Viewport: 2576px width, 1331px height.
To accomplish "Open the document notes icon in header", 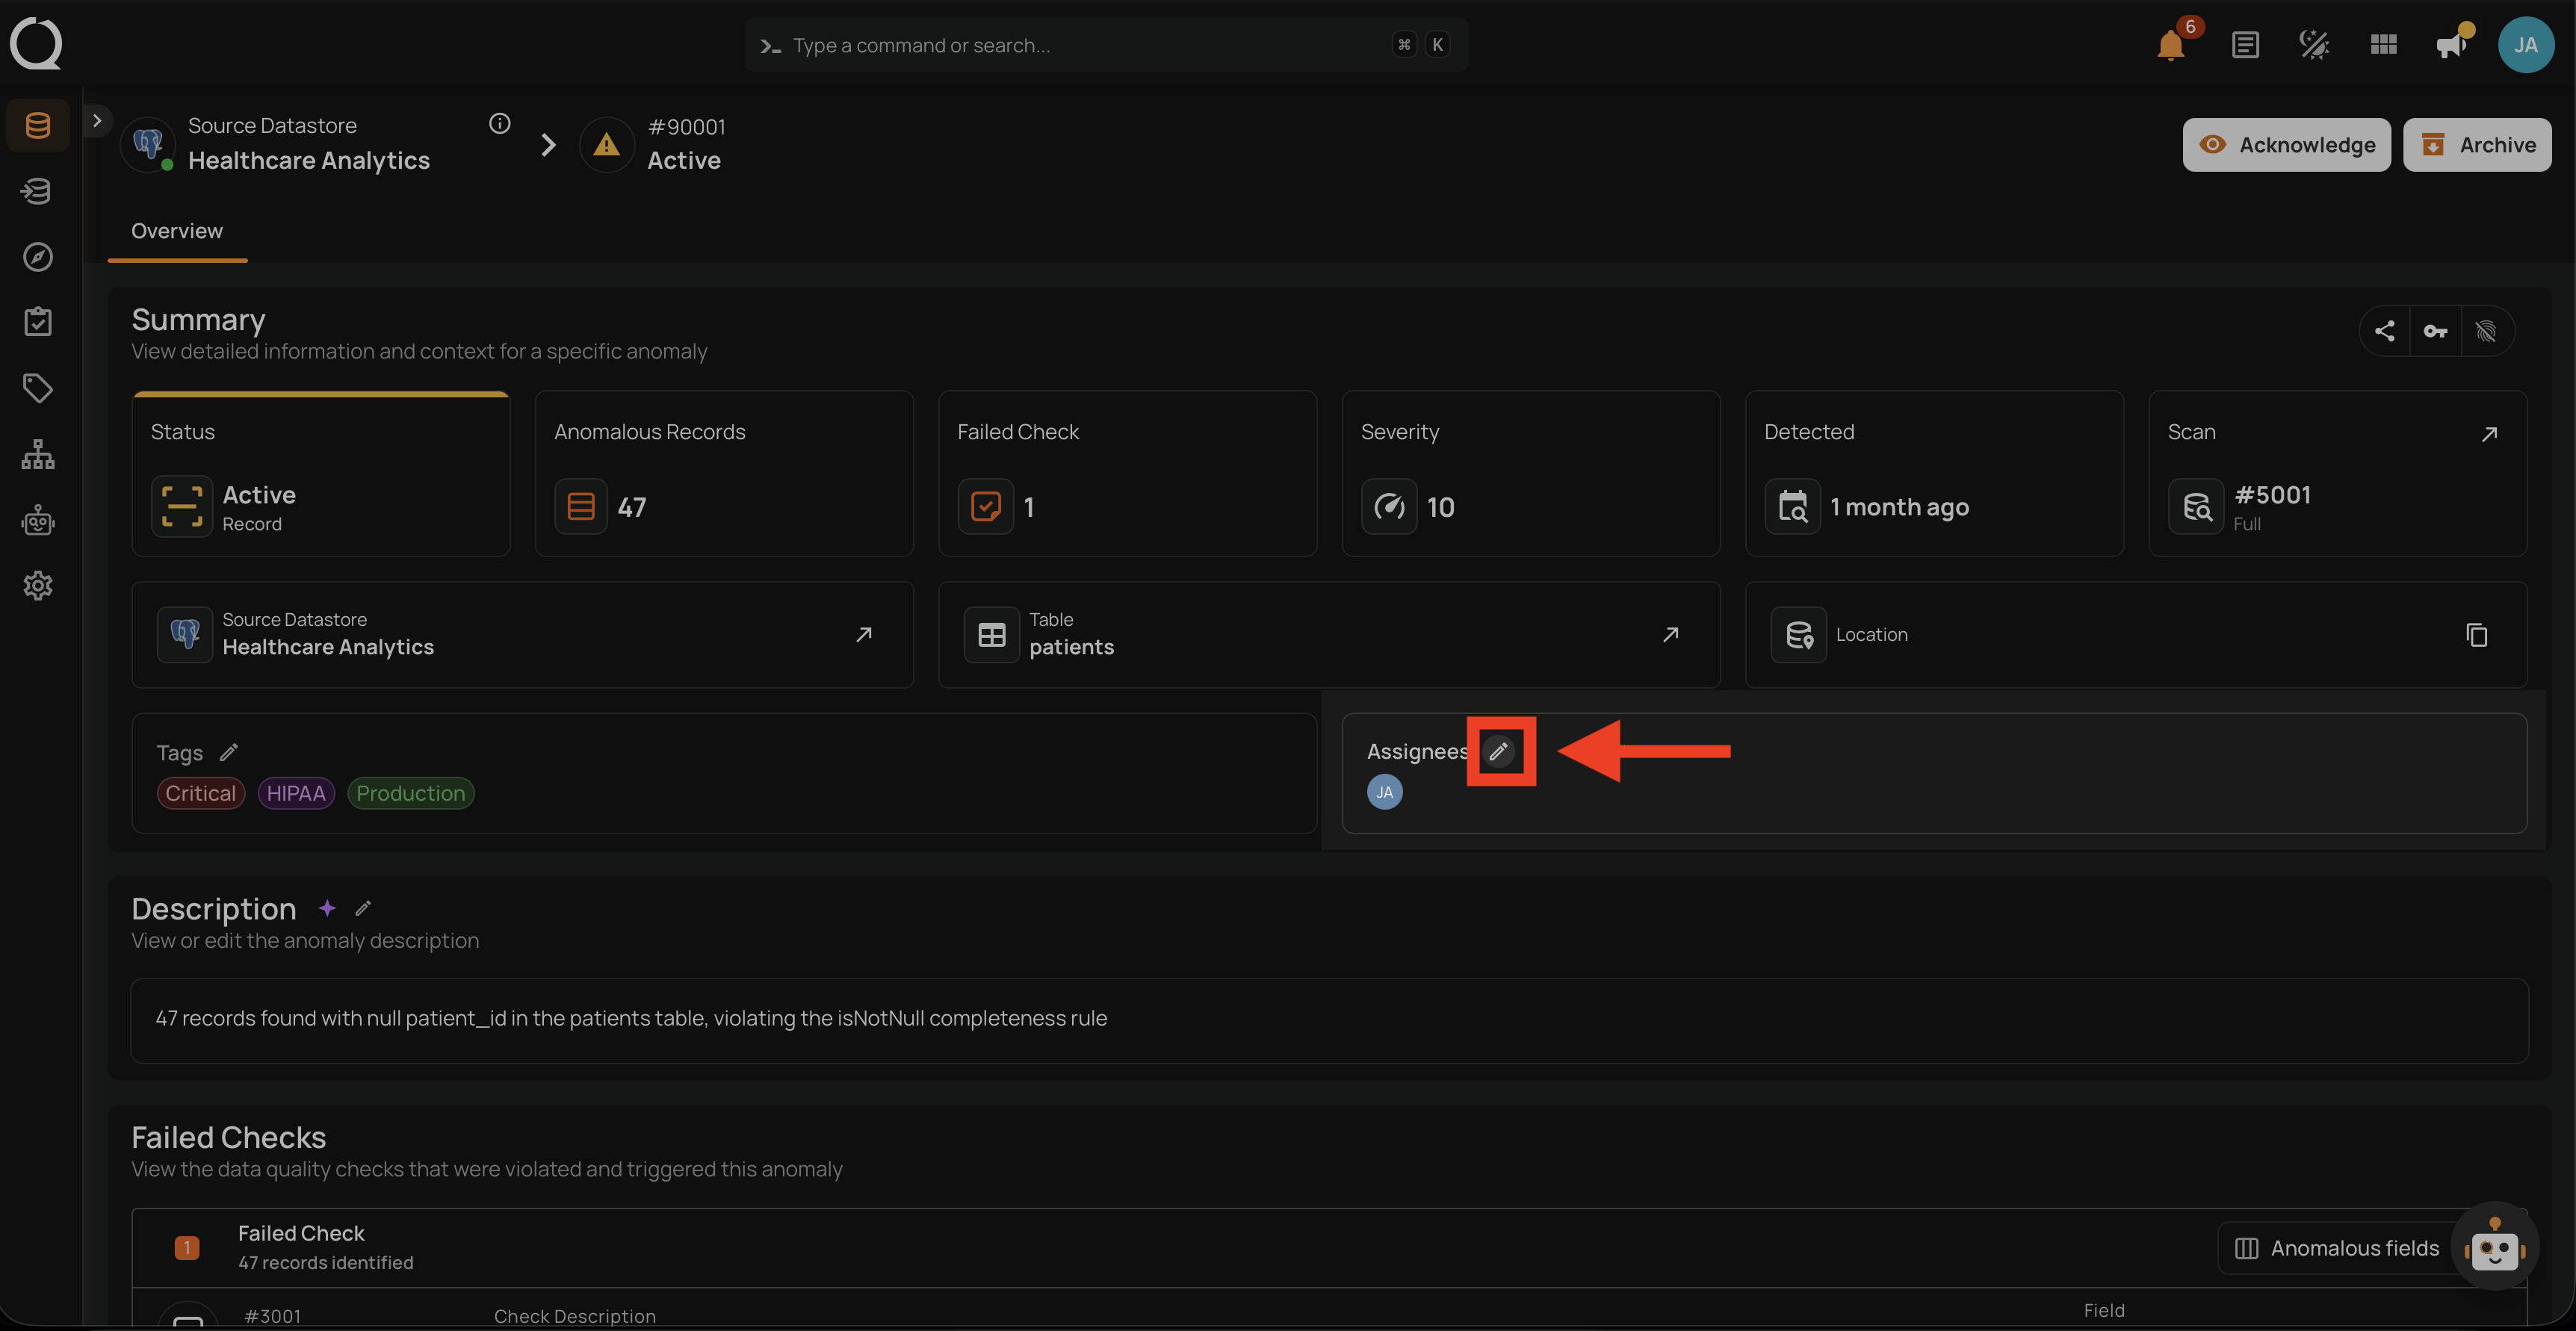I will [2245, 45].
